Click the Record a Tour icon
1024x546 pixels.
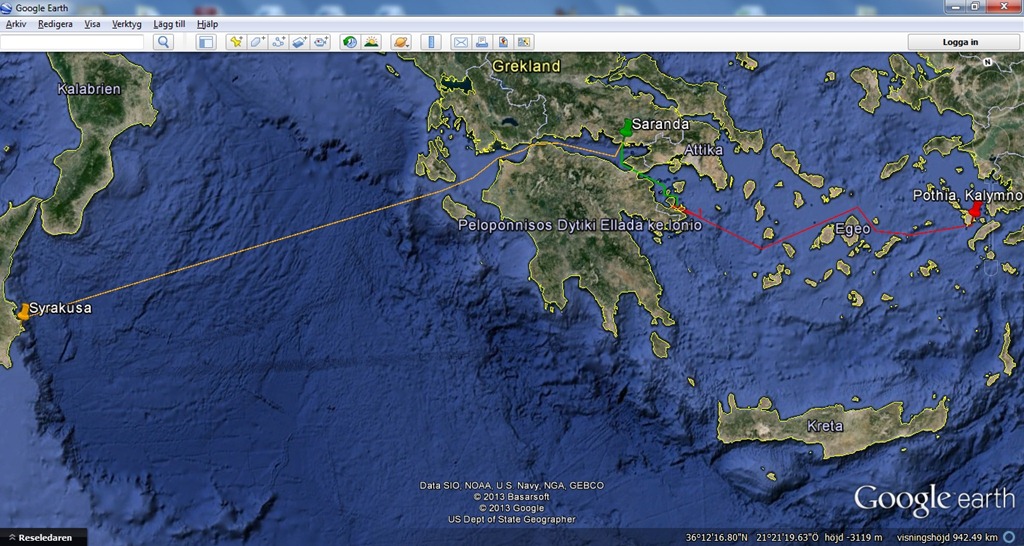click(320, 42)
